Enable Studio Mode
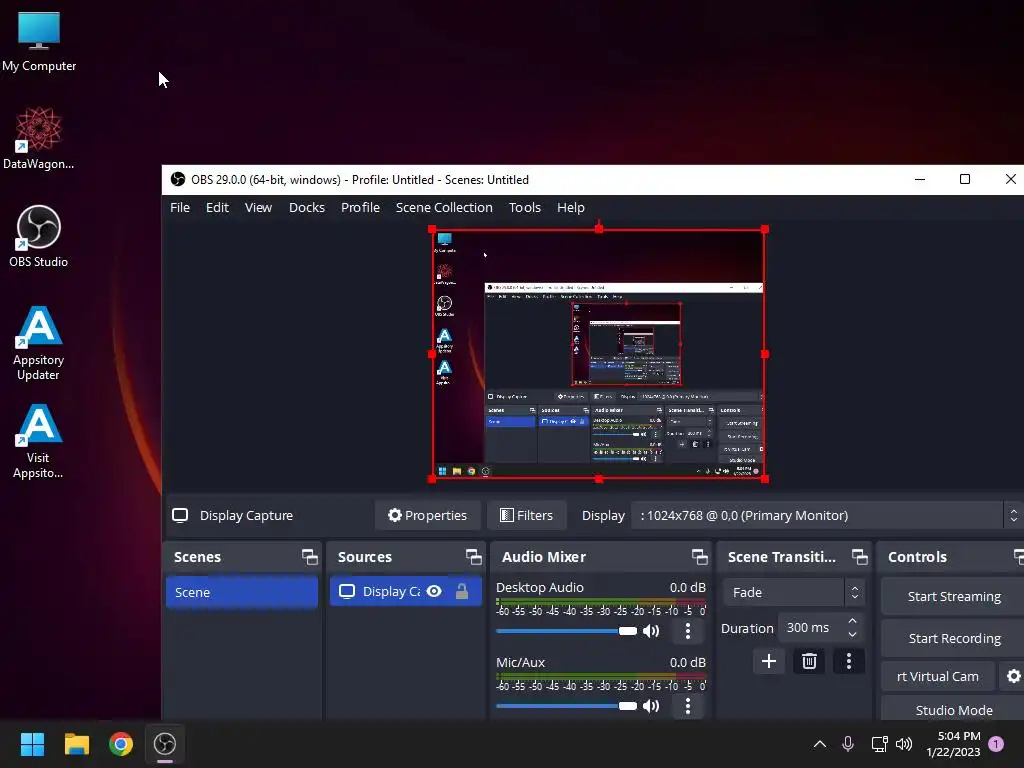Viewport: 1024px width, 768px height. (953, 709)
